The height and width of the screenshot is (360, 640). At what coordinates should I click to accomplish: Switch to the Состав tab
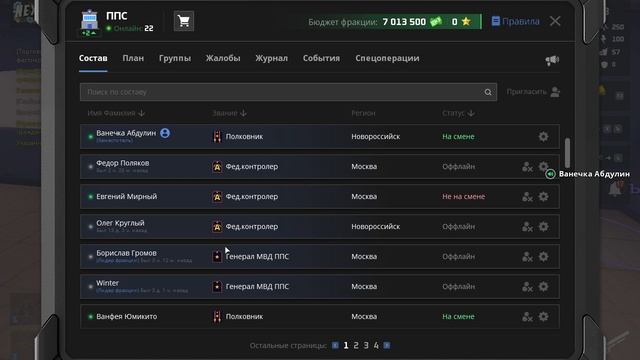[x=93, y=58]
